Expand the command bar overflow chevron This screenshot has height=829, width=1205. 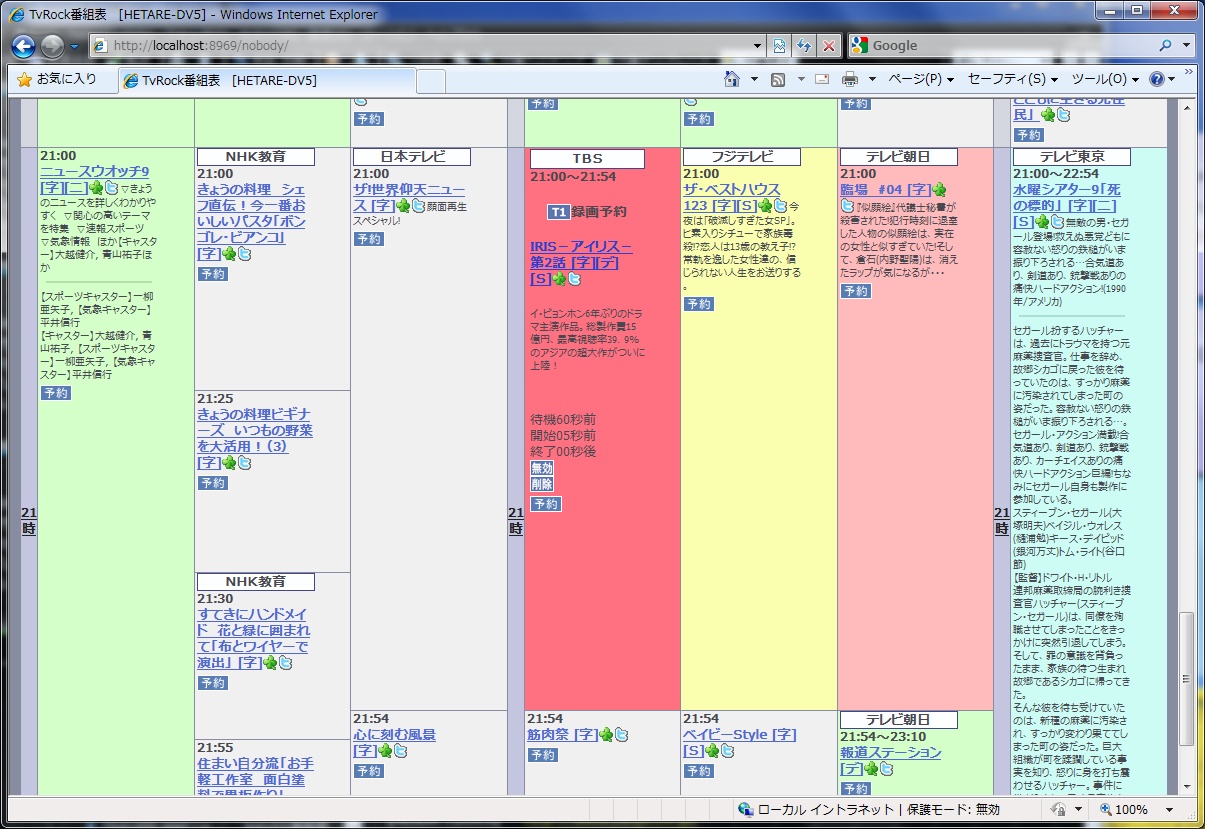1188,73
